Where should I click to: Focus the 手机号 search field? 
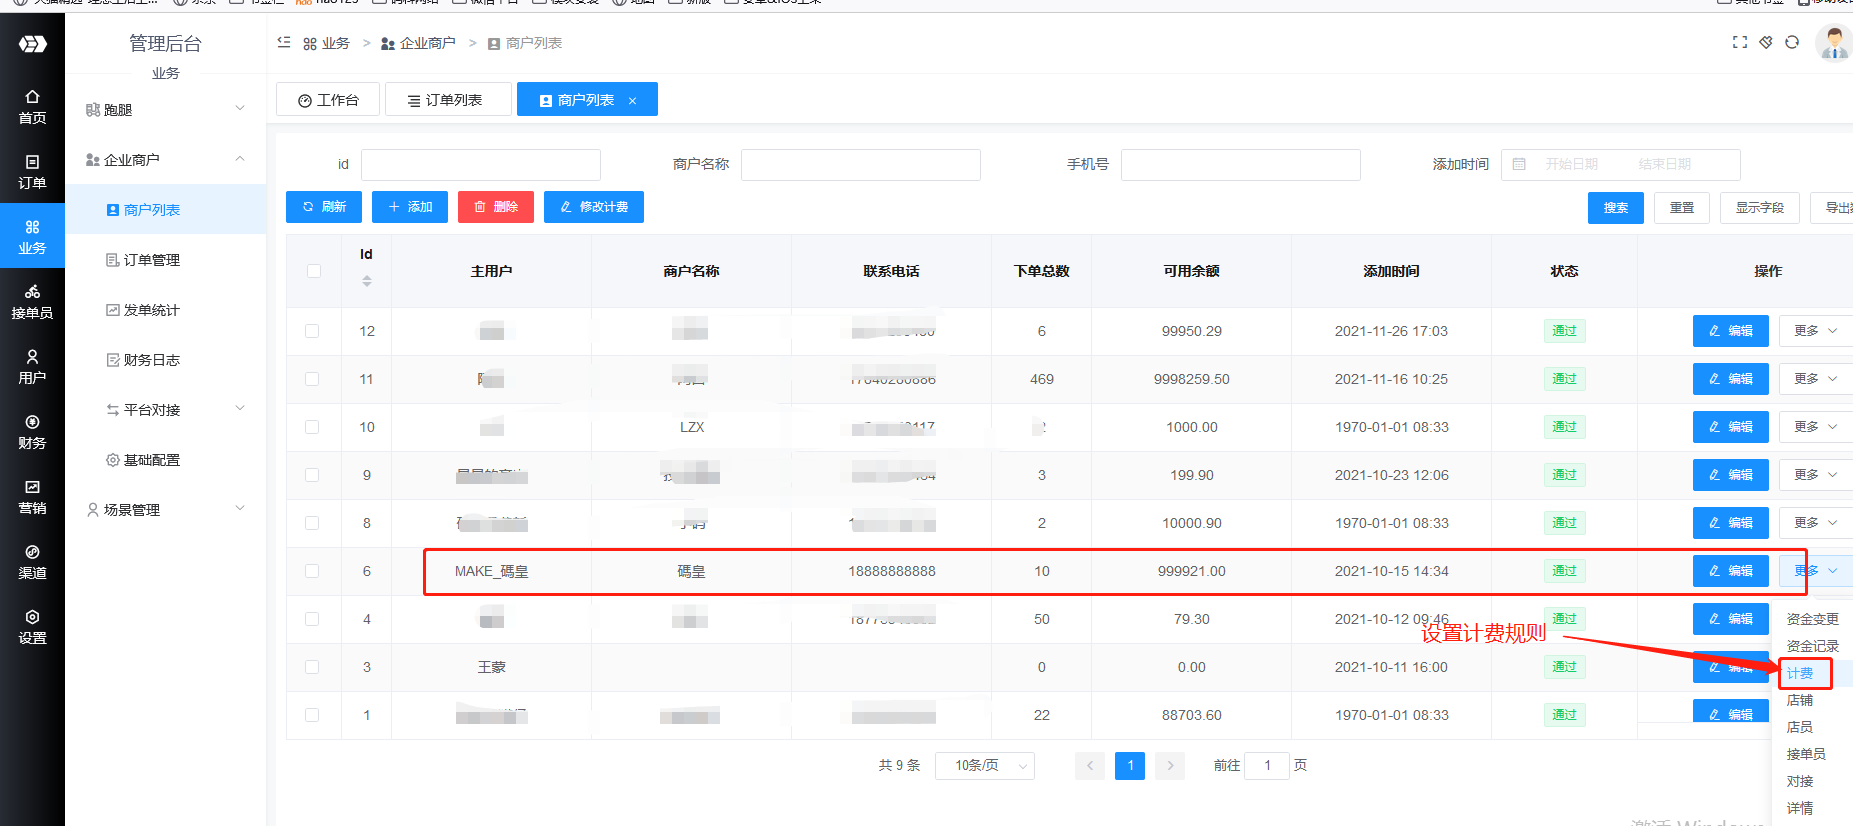pos(1241,164)
